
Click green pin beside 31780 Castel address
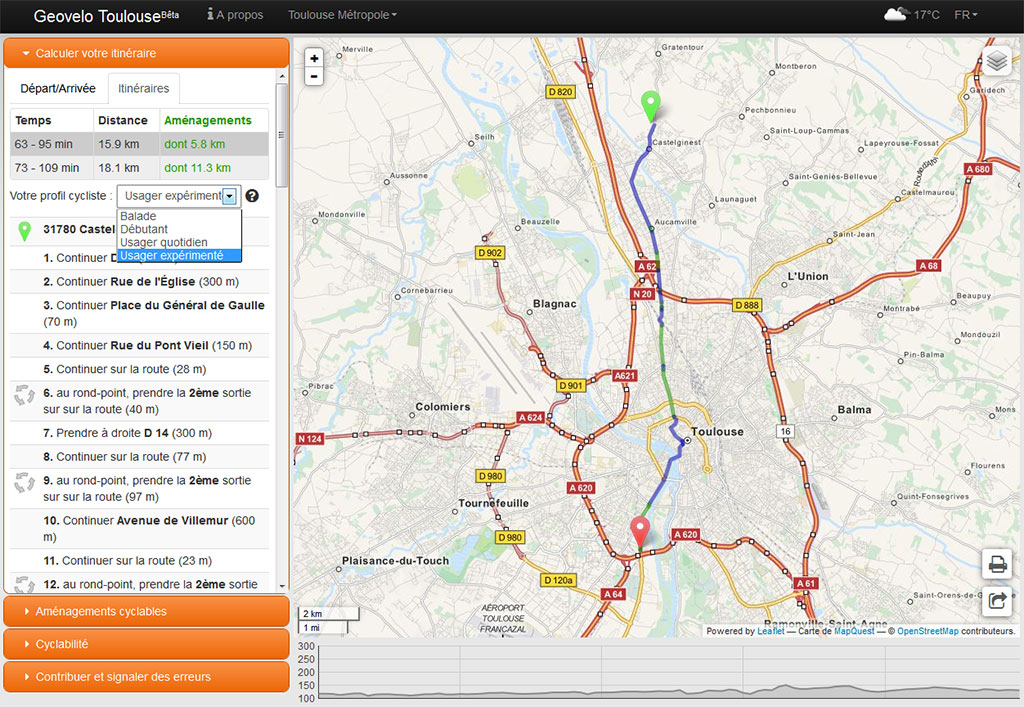(x=25, y=230)
